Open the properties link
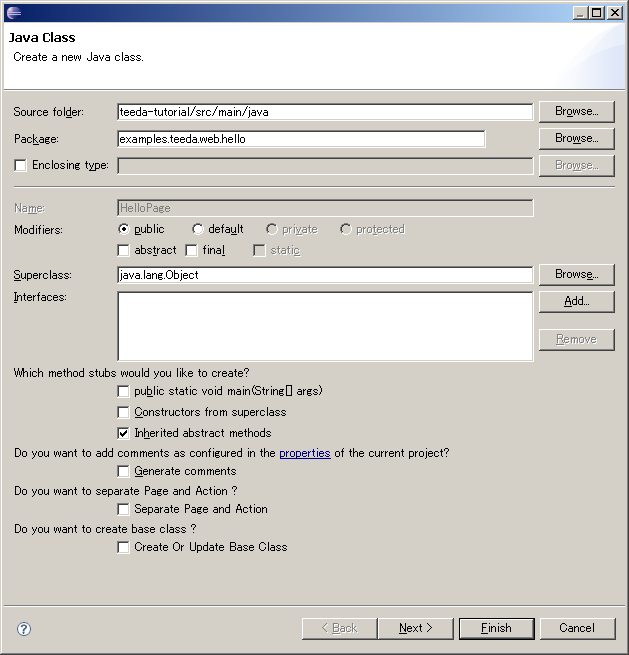Screen dimensions: 629x655 tap(304, 453)
